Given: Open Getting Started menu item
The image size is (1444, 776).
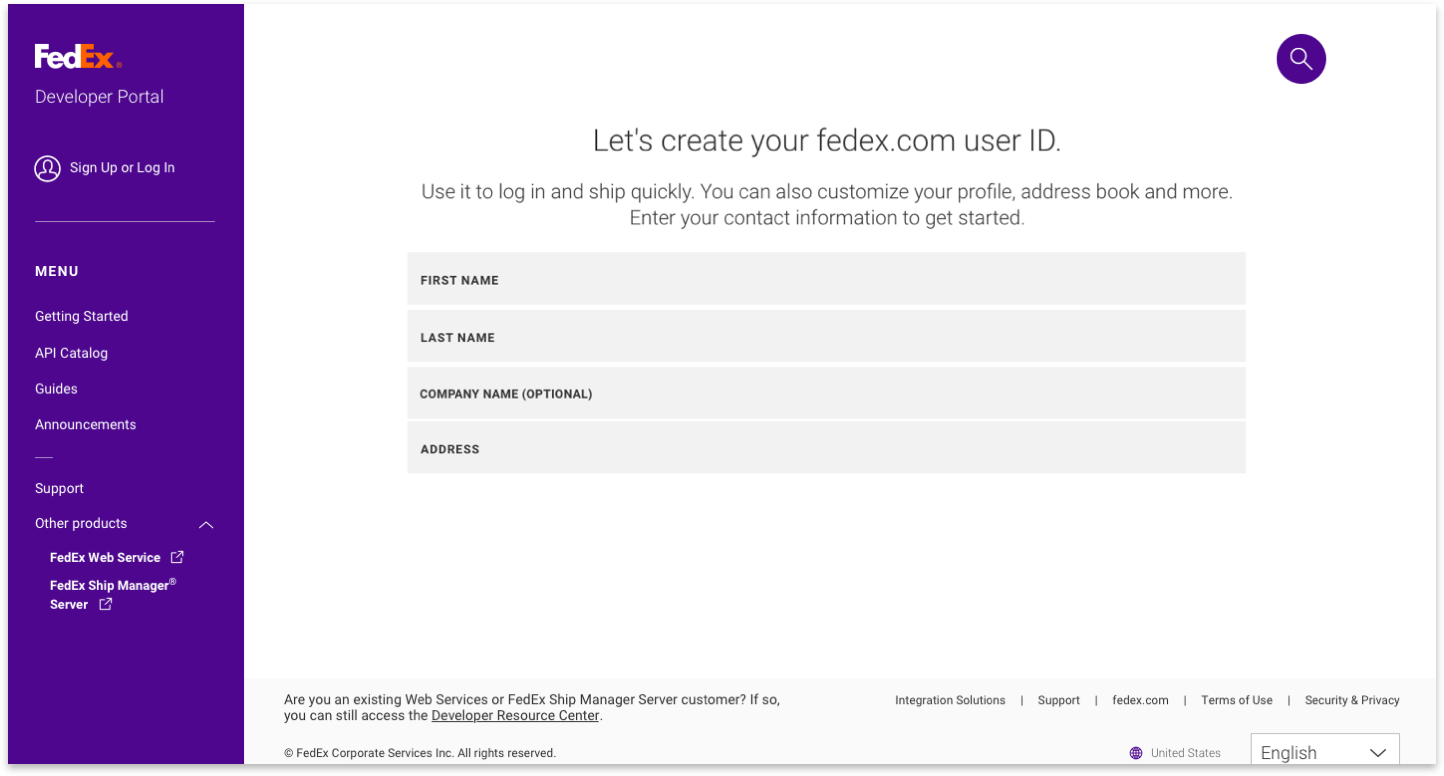Looking at the screenshot, I should click(81, 316).
